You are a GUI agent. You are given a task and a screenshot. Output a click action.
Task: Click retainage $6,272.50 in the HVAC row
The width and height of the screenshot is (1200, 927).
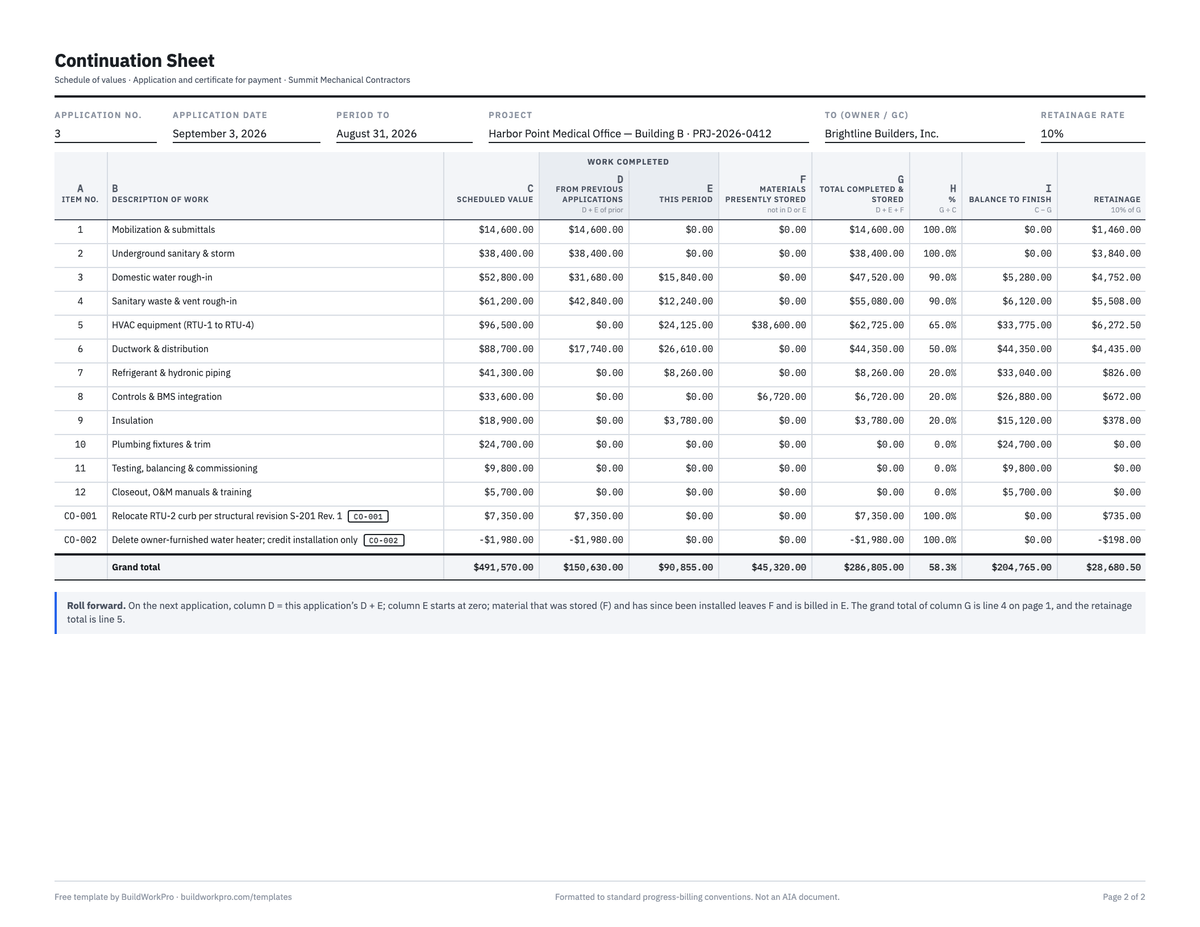[x=1116, y=325]
